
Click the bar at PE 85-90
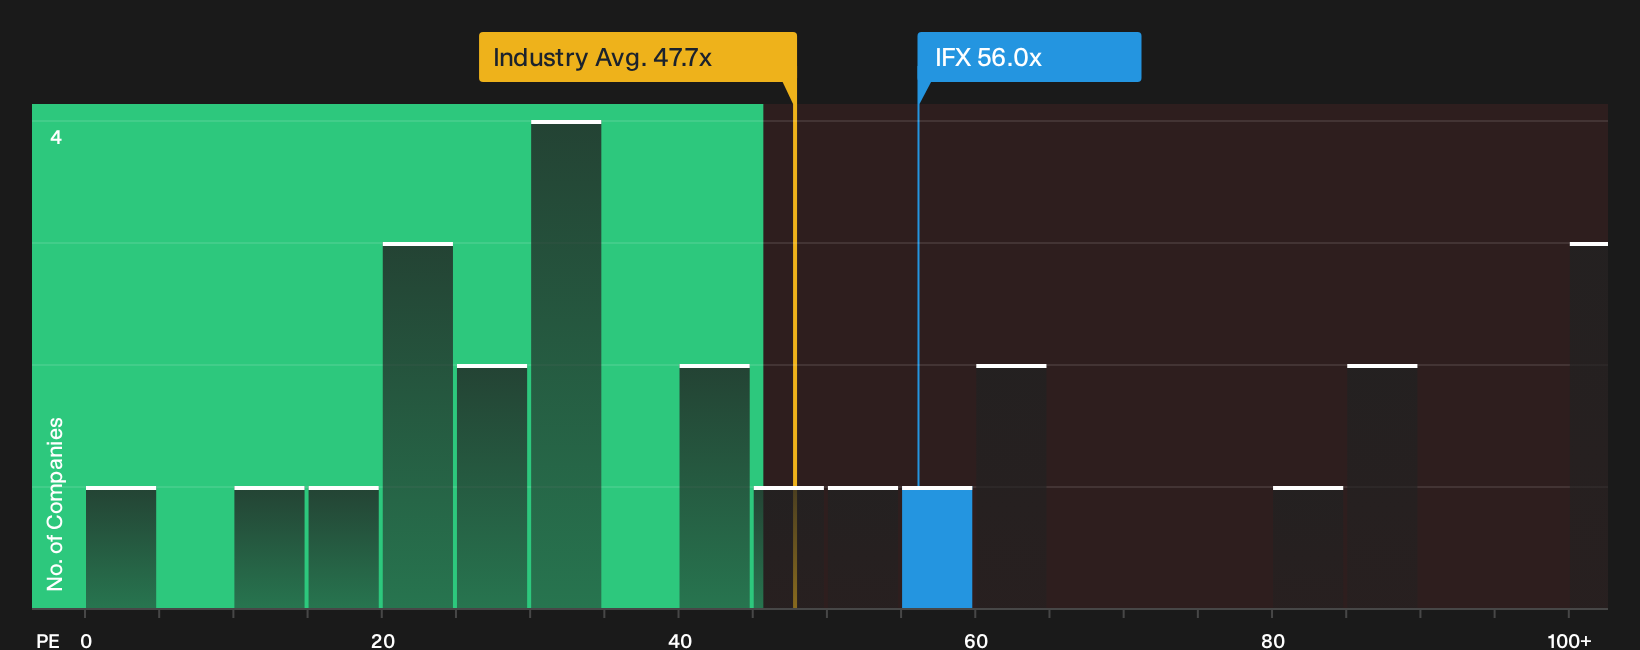point(1382,487)
